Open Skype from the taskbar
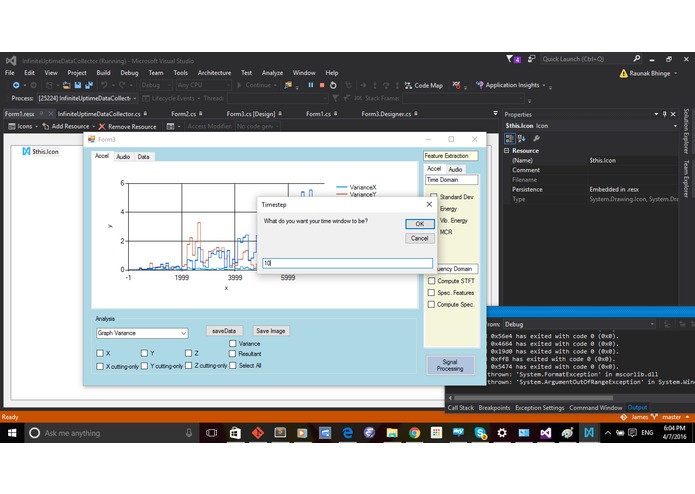Screen dimensions: 695x494 pyautogui.click(x=480, y=433)
